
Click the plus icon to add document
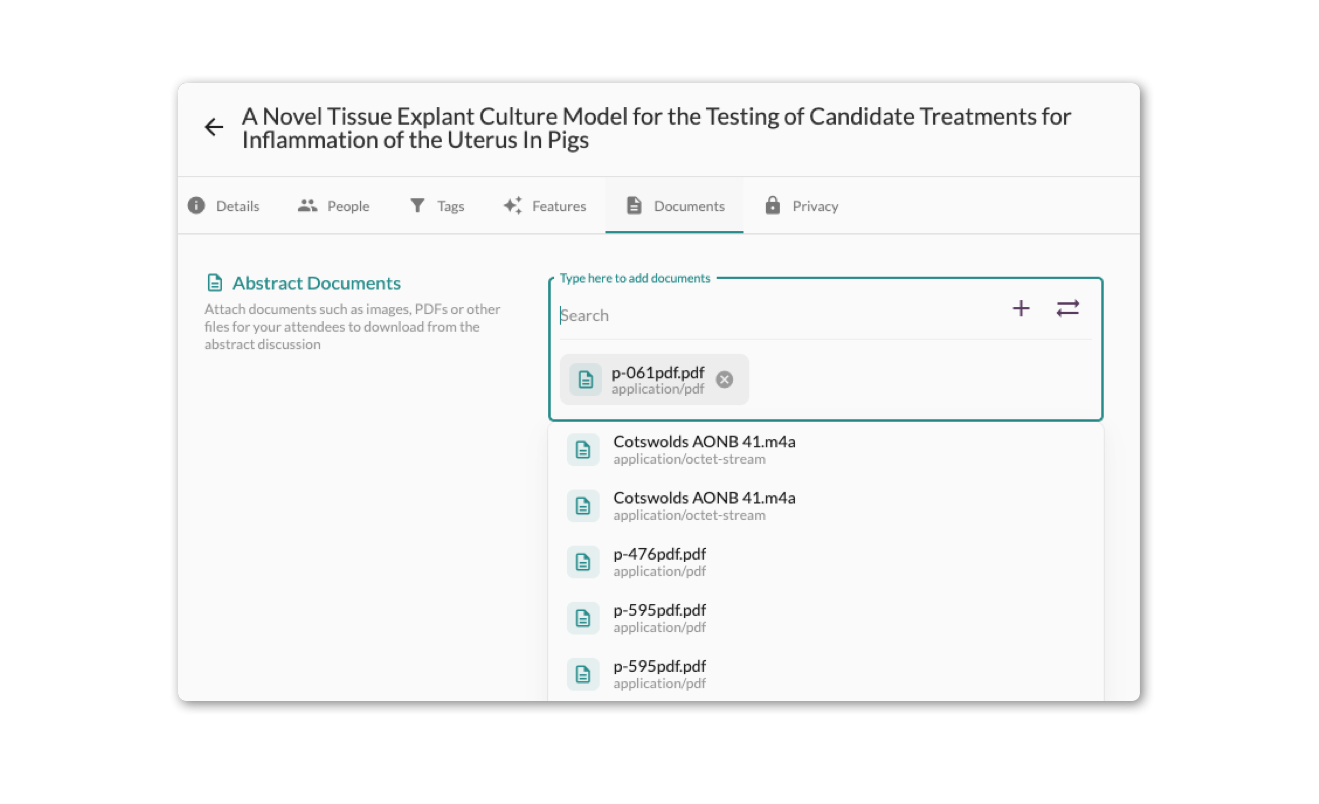point(1021,308)
